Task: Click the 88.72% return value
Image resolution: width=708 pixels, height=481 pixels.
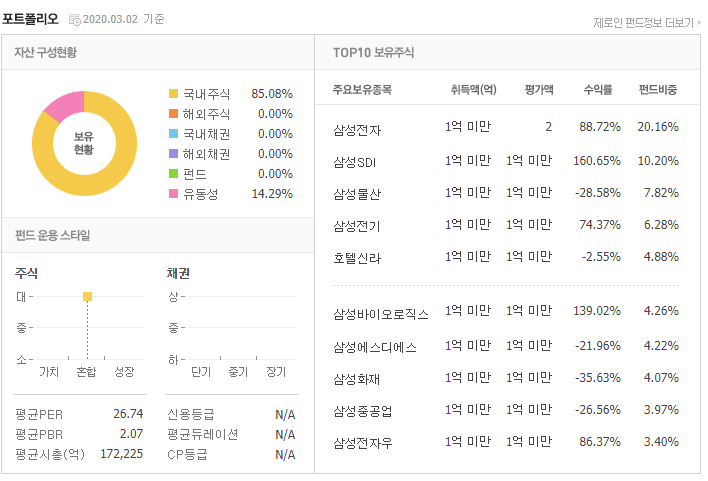Action: [x=600, y=127]
